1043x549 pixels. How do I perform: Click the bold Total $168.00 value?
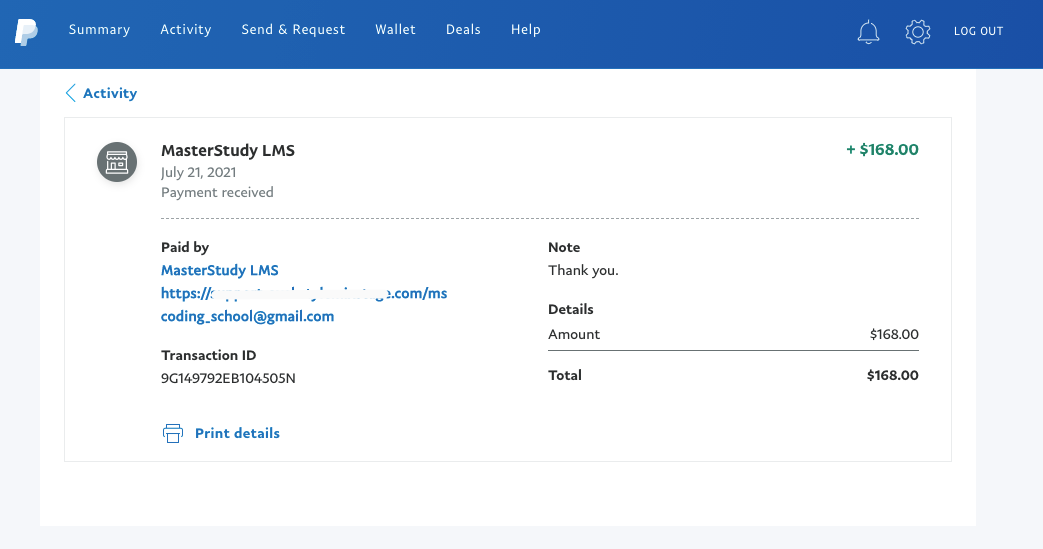893,375
